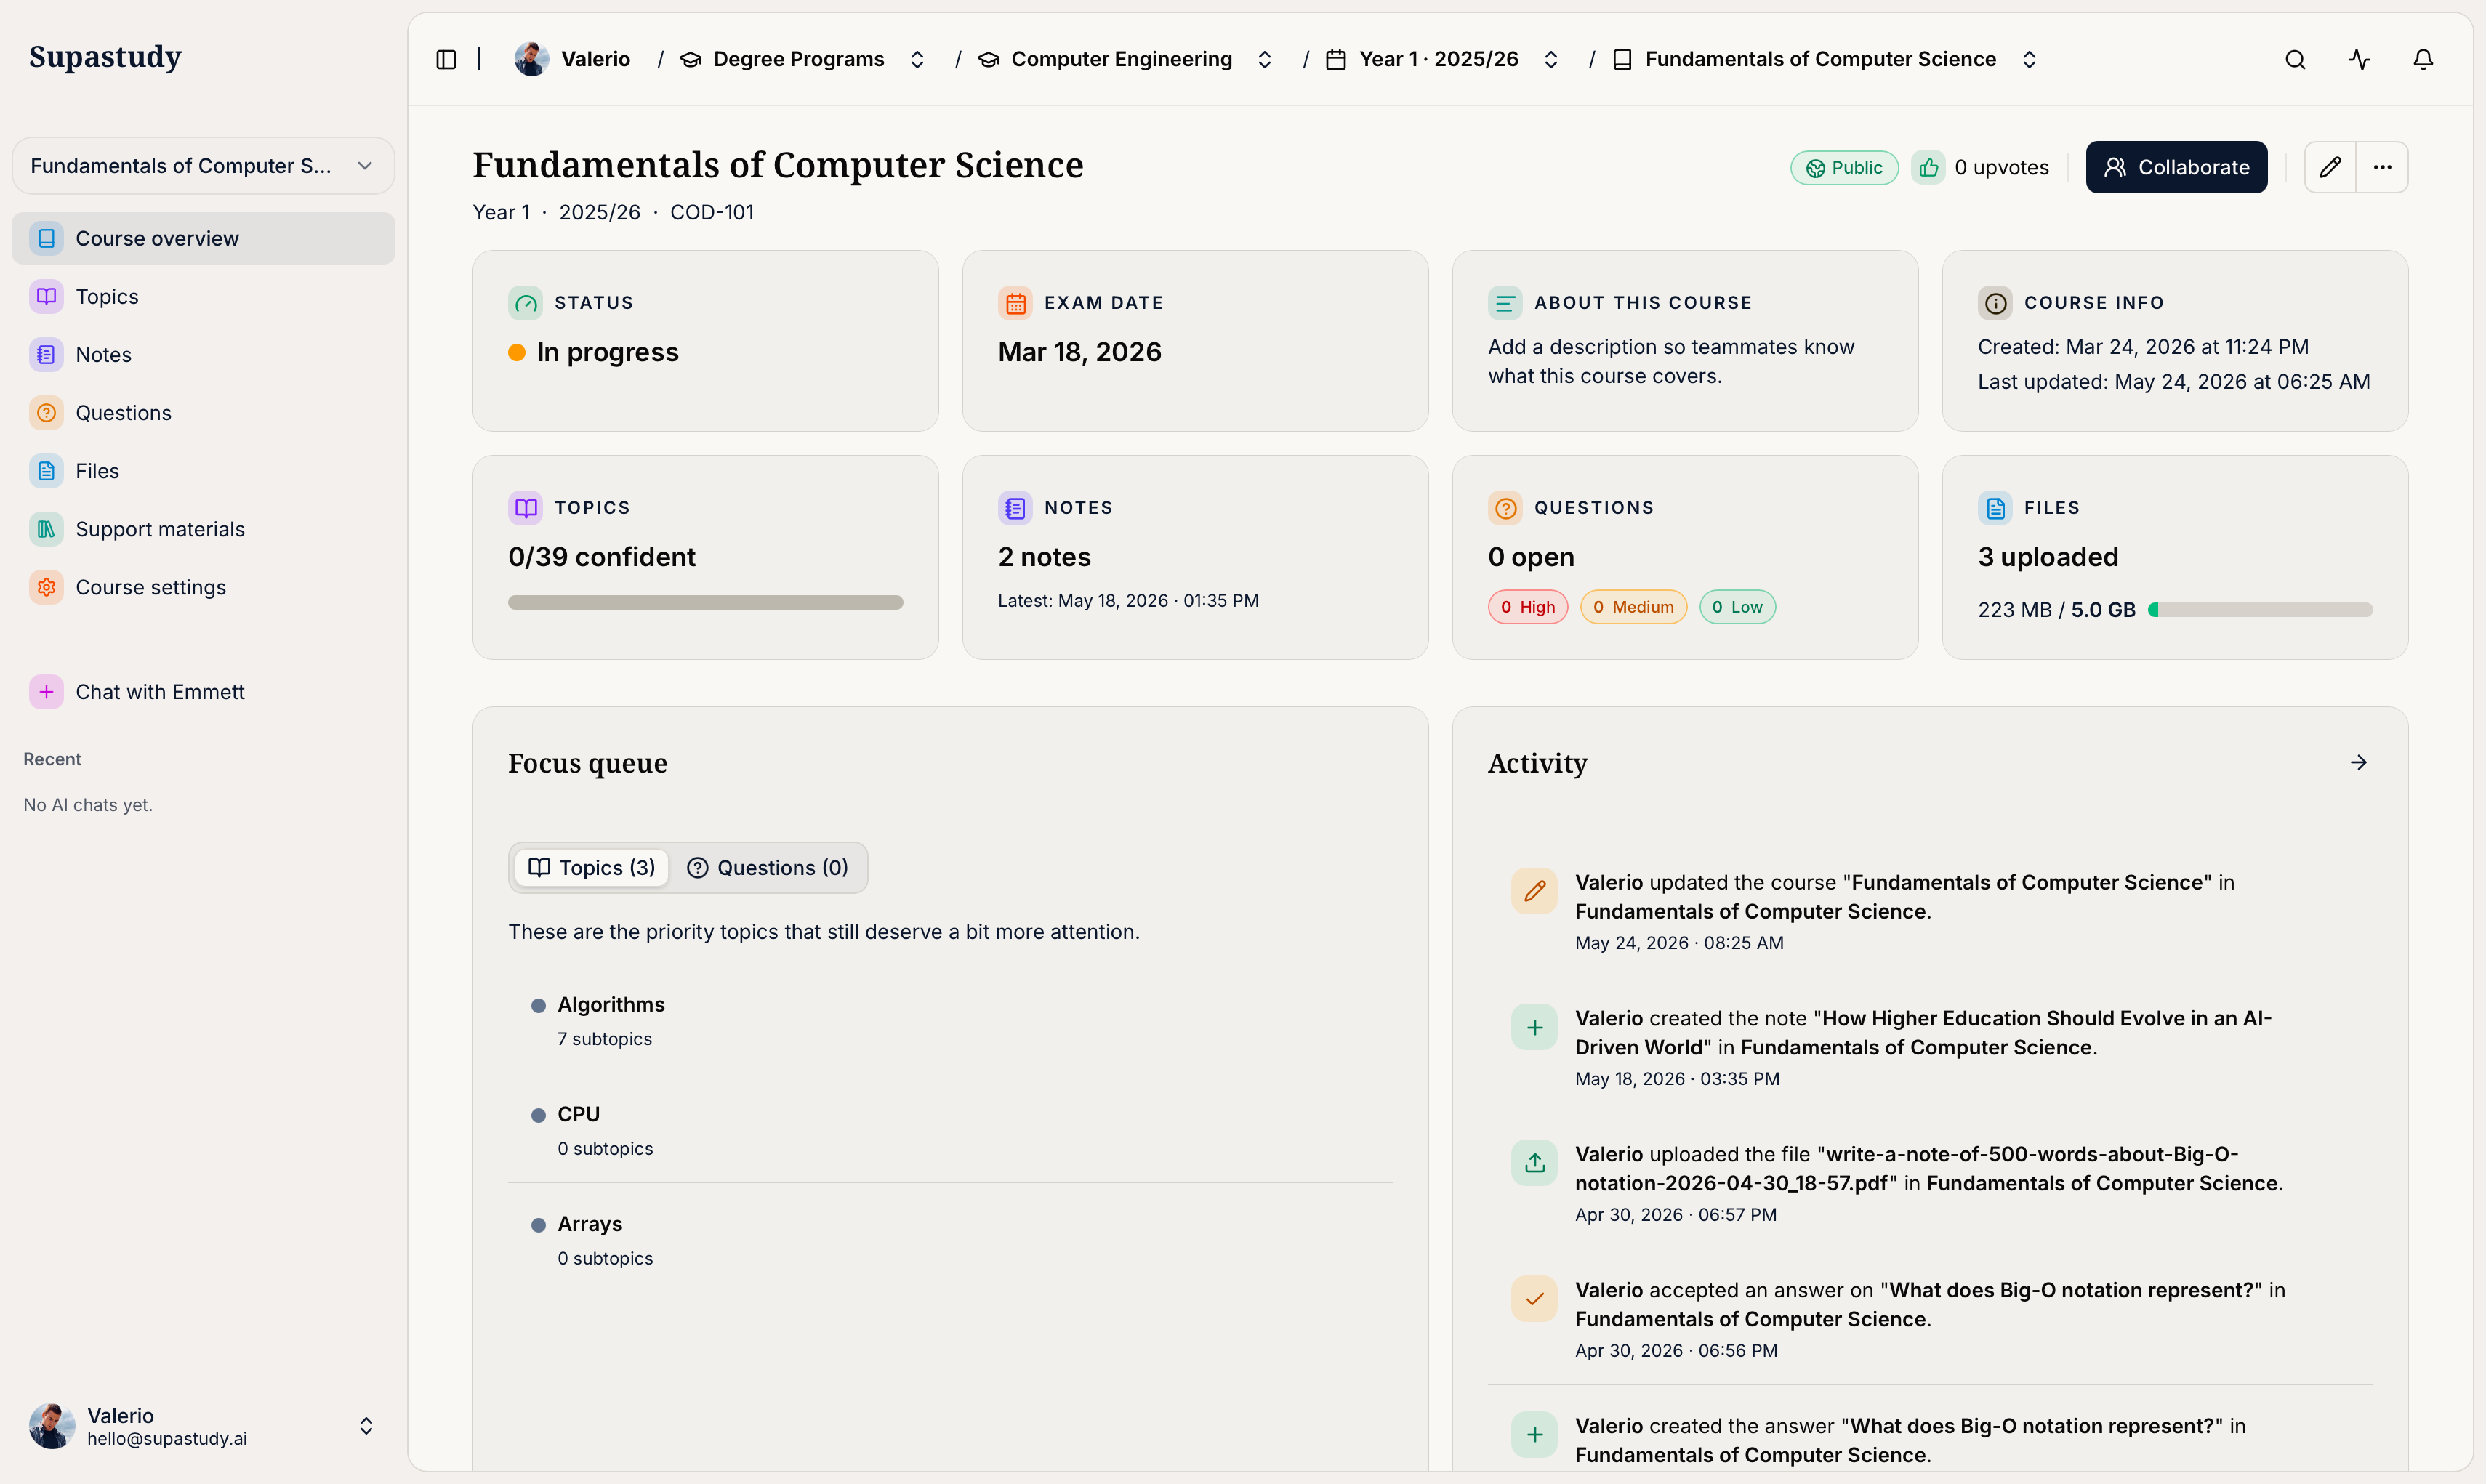Open Notes in the sidebar
Viewport: 2486px width, 1484px height.
(x=203, y=354)
